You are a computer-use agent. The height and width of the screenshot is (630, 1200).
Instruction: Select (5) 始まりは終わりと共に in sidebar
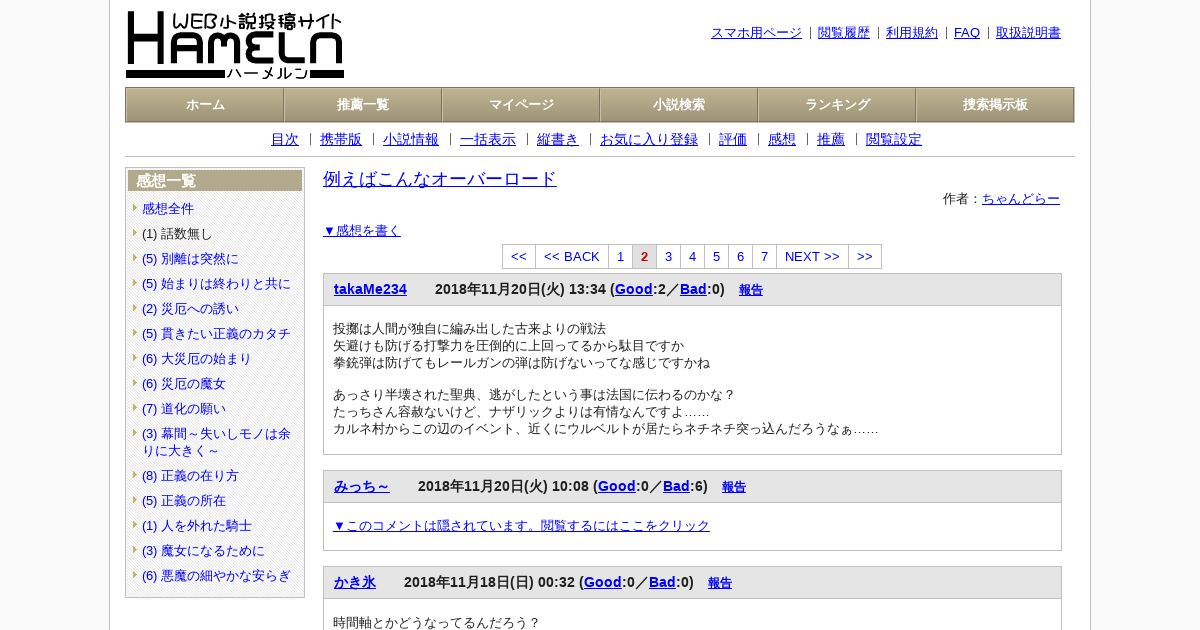pos(216,284)
